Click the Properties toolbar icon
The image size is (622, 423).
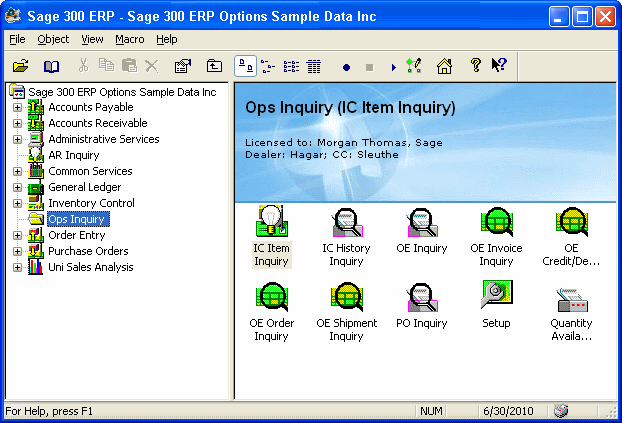[183, 65]
